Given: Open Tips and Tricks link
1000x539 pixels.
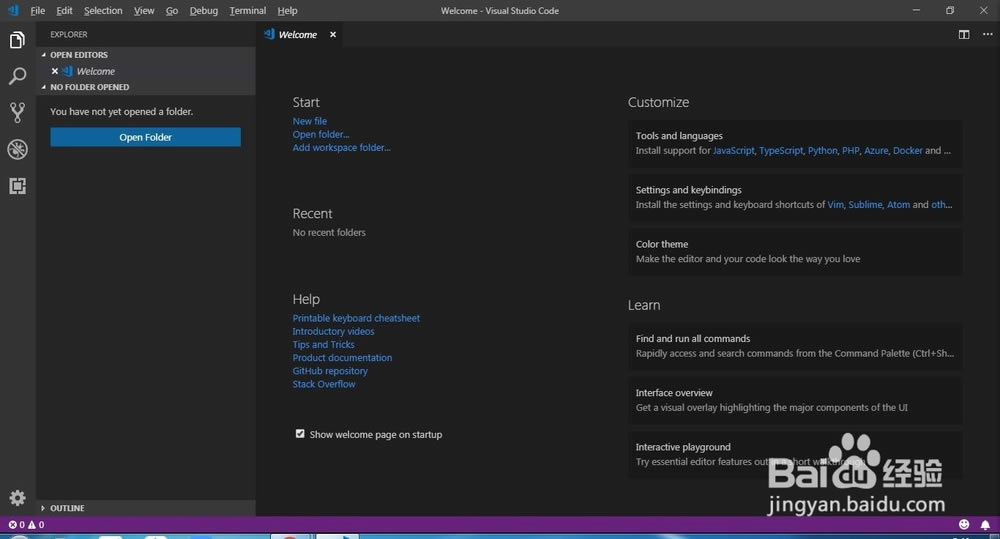Looking at the screenshot, I should (323, 344).
